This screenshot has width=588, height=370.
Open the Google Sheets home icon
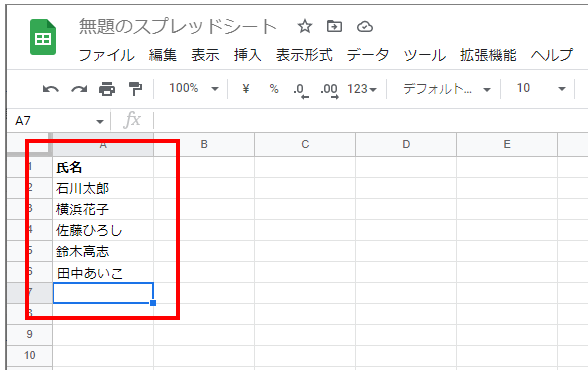[43, 37]
